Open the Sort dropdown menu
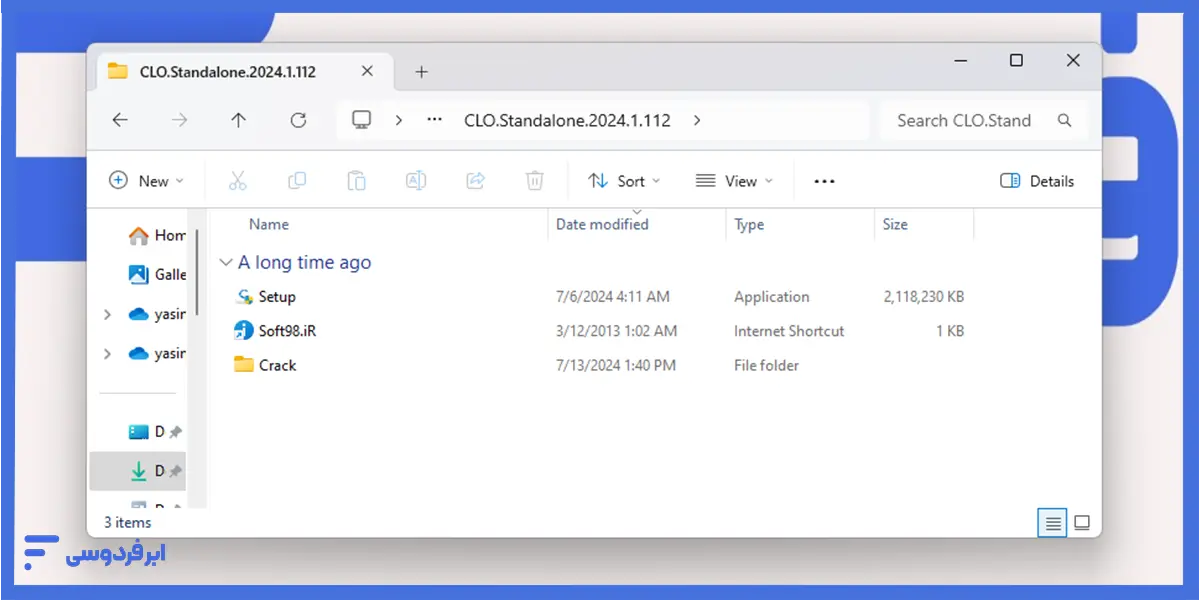 [x=625, y=181]
